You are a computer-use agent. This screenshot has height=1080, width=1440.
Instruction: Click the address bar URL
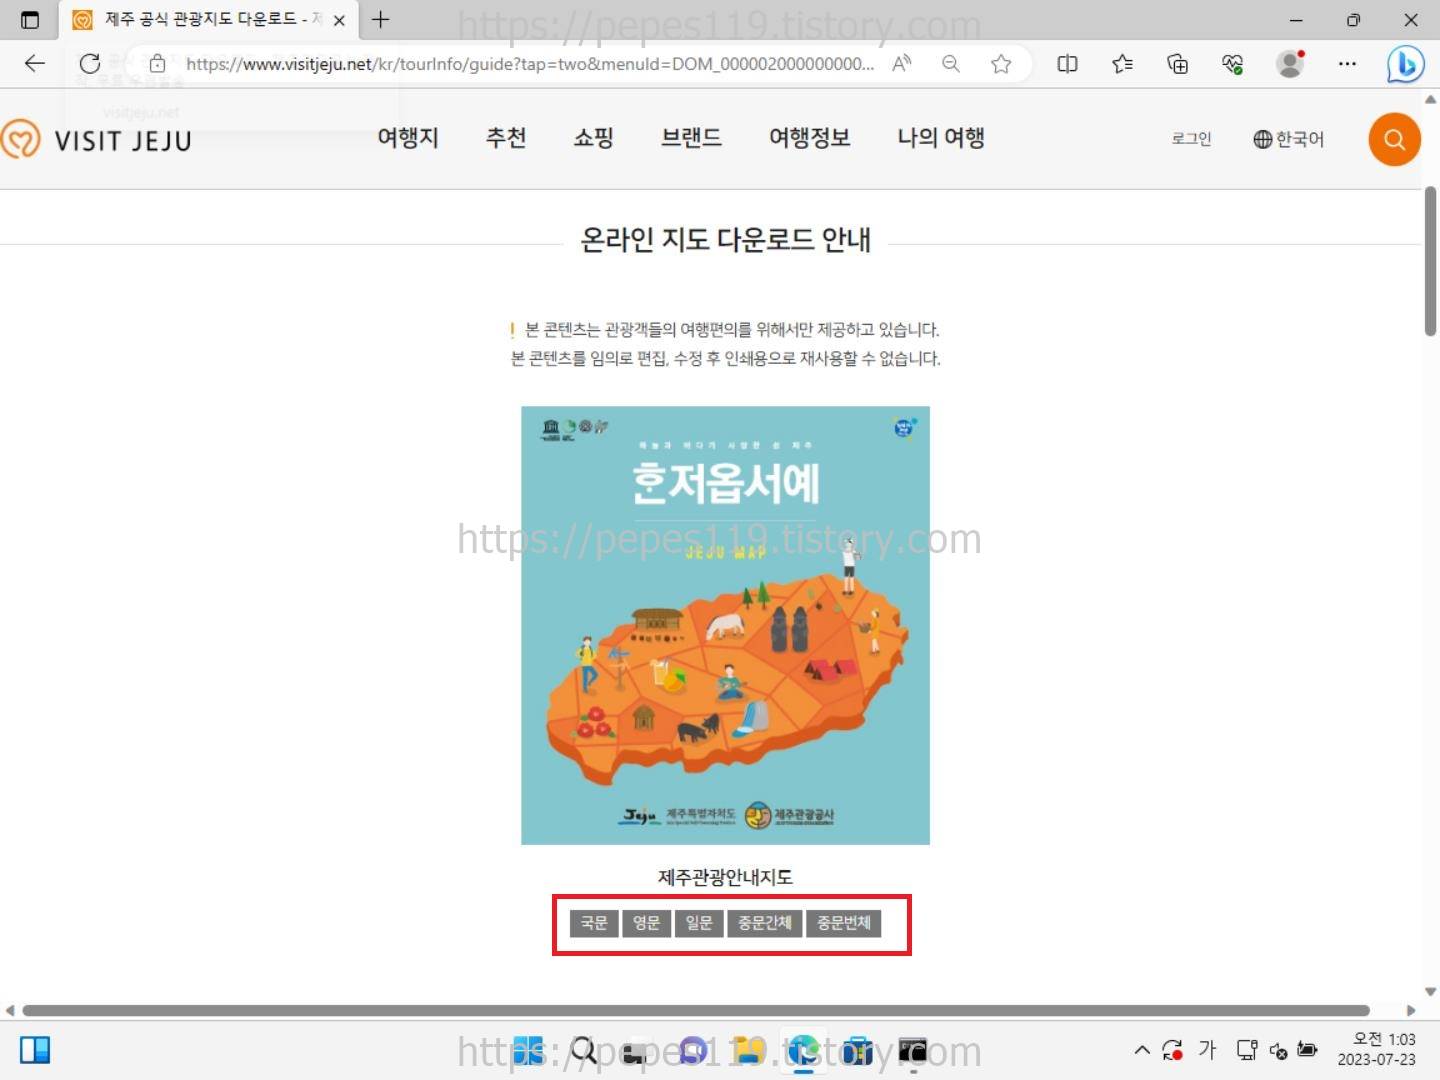click(530, 64)
